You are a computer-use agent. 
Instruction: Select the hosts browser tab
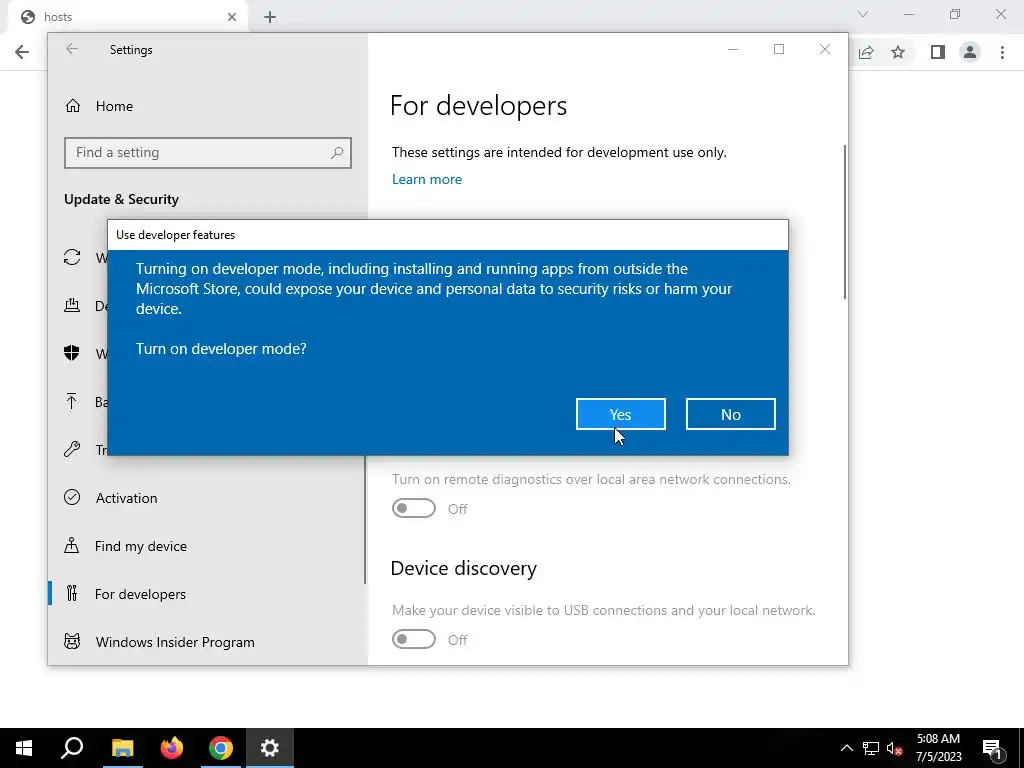point(127,17)
